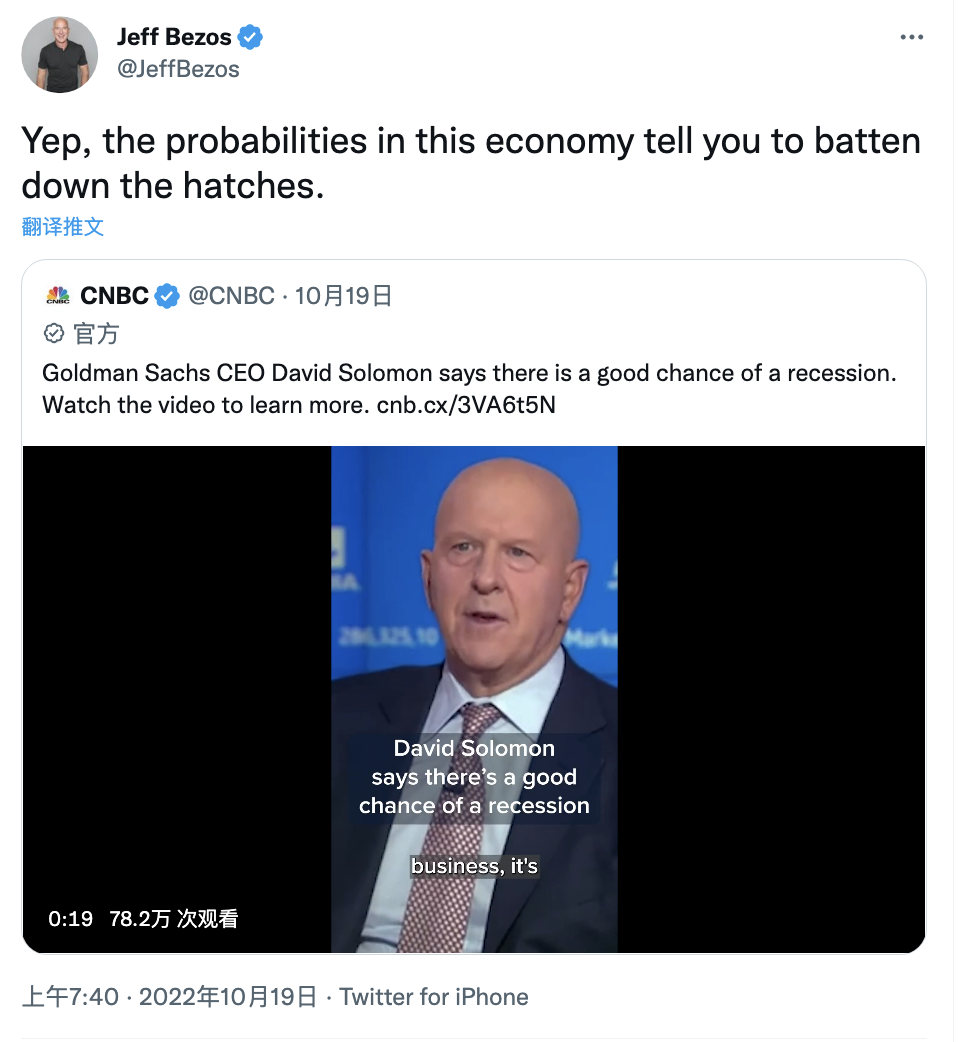Click the quoted tweet's 10月19日 date

[342, 296]
